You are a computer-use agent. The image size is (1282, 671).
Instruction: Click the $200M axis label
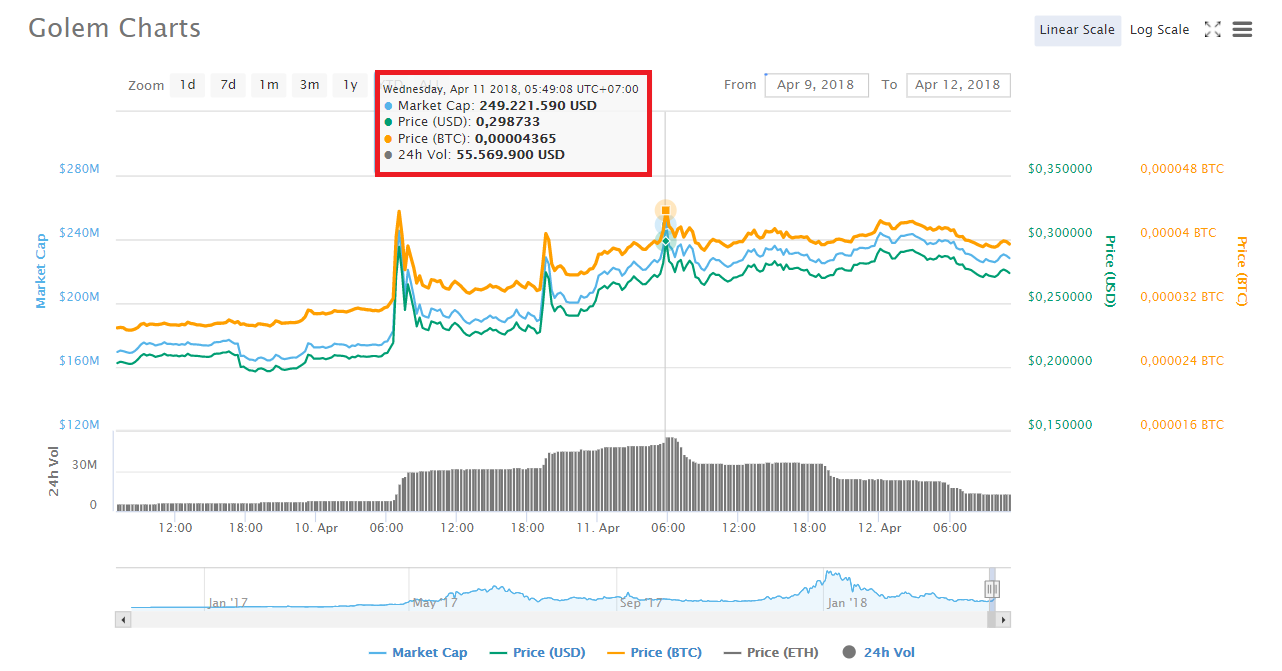pyautogui.click(x=80, y=297)
